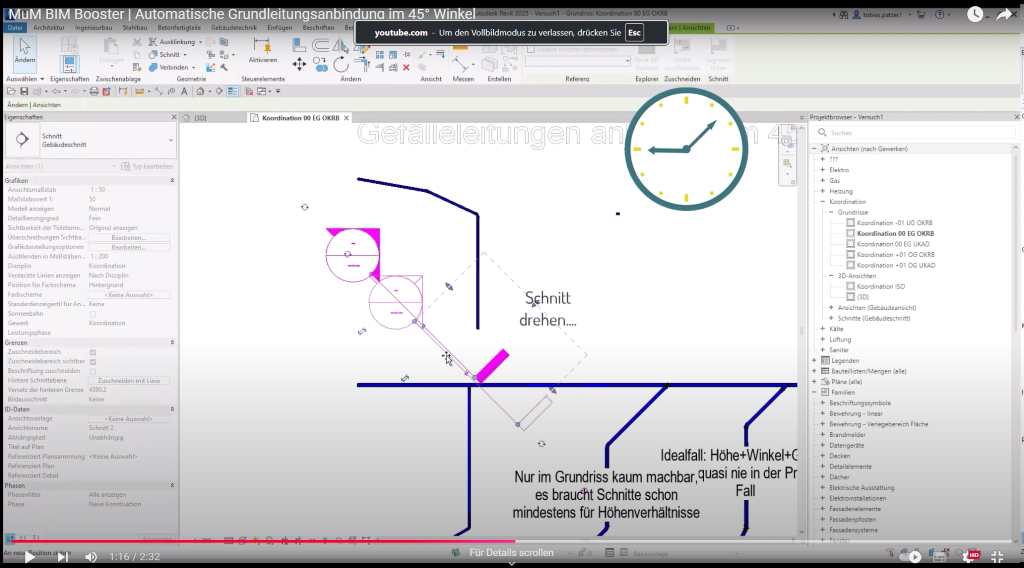This screenshot has height=568, width=1024.
Task: Toggle the Zuschneidebereich checkbox
Action: click(93, 352)
